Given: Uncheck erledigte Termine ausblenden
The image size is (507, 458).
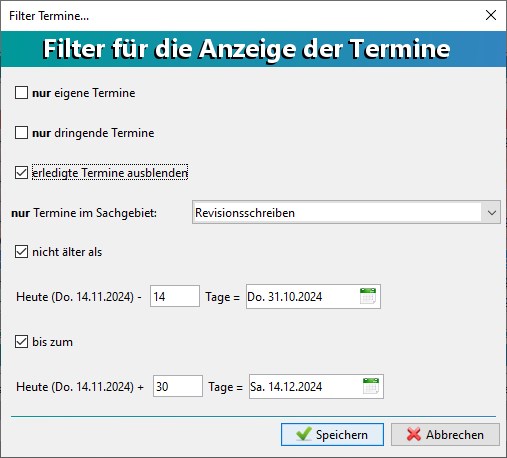Looking at the screenshot, I should (x=21, y=173).
